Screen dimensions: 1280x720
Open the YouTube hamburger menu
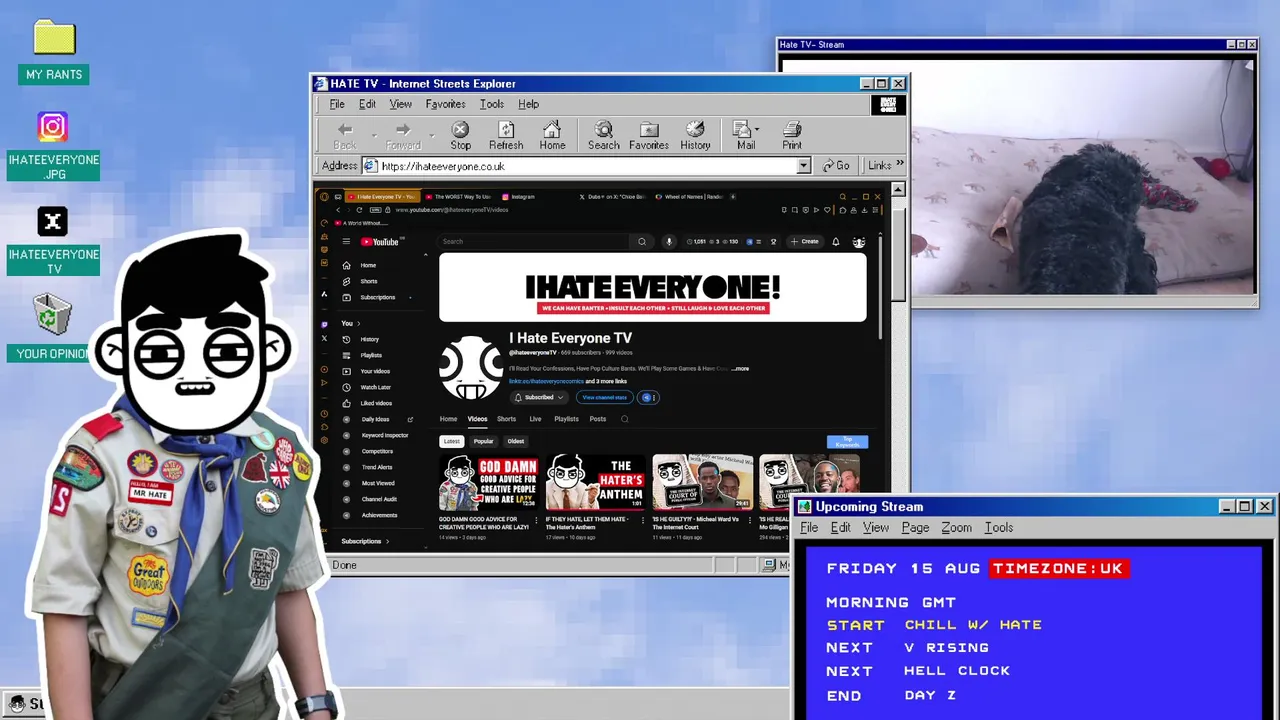(346, 241)
